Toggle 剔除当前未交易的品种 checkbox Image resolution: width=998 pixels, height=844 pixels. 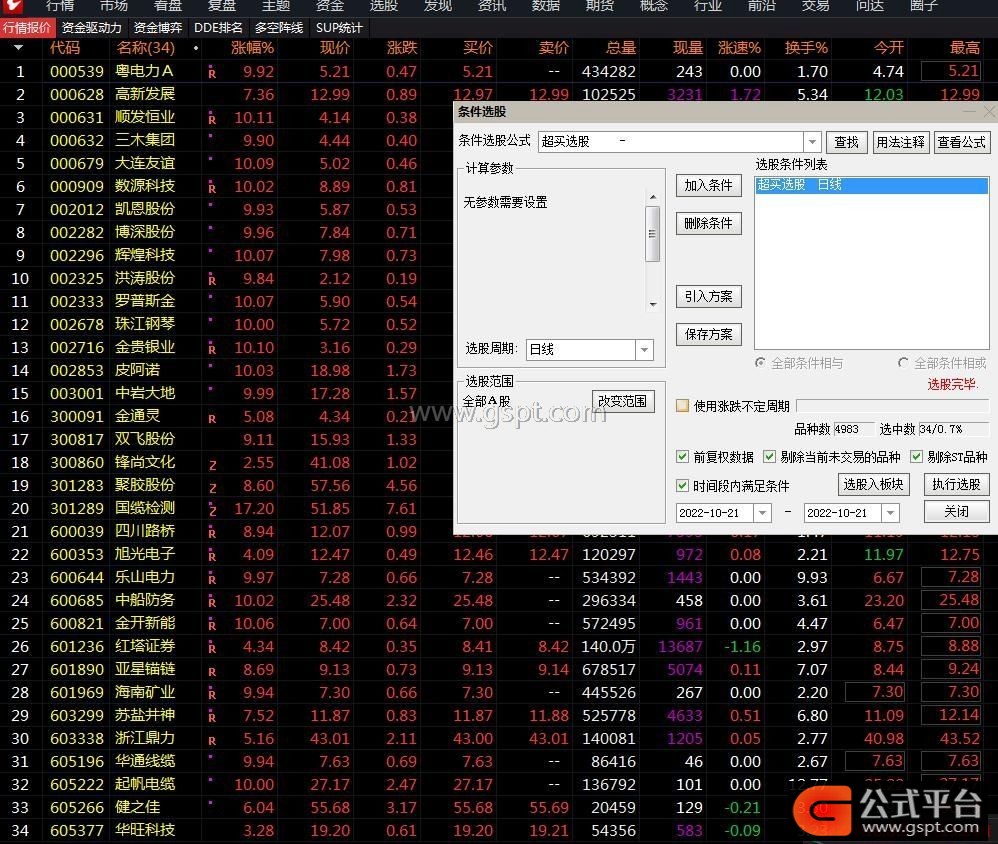[x=769, y=456]
